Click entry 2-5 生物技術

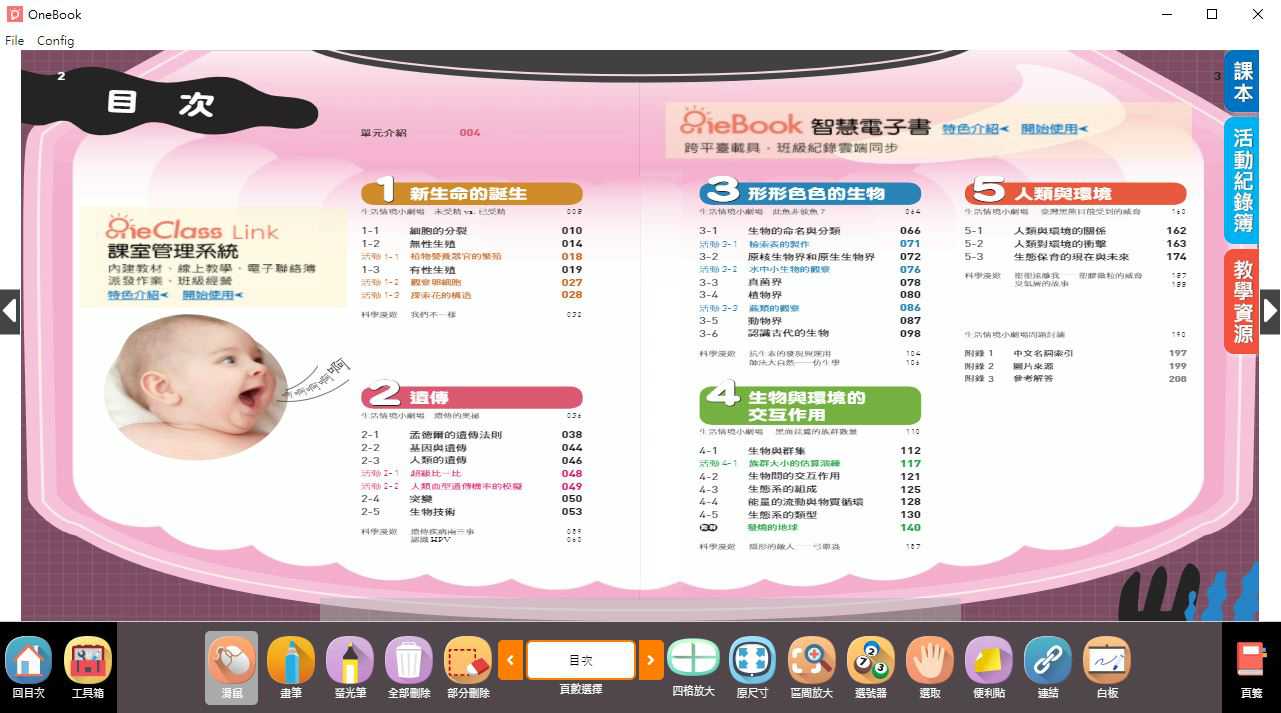point(472,512)
